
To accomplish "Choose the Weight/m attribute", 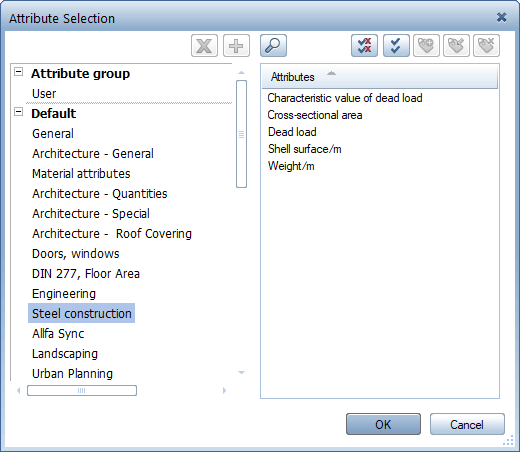I will tap(291, 166).
